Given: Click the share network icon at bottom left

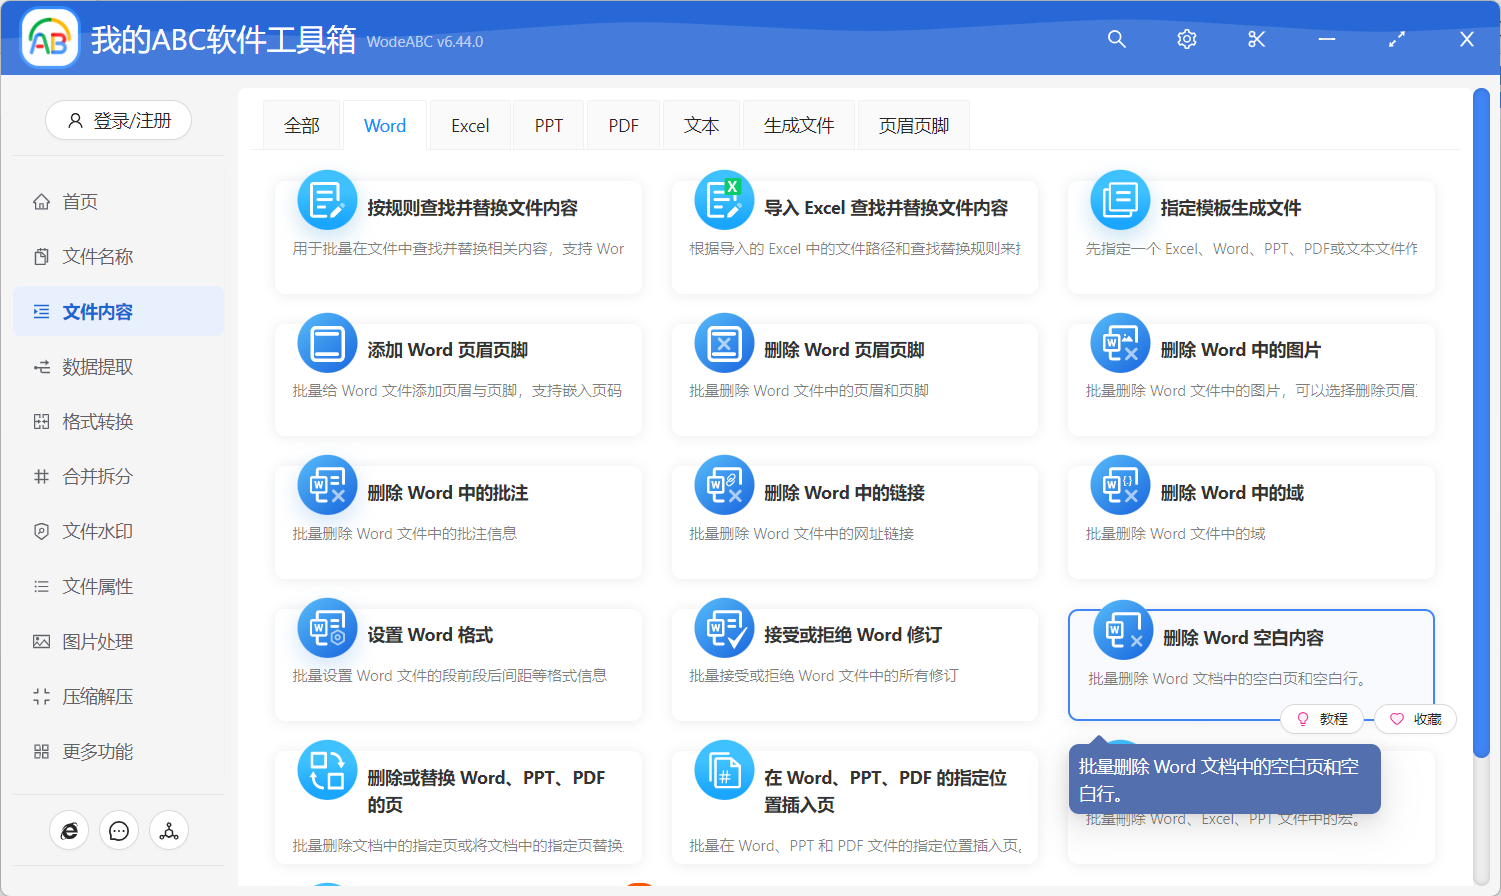Looking at the screenshot, I should click(168, 830).
